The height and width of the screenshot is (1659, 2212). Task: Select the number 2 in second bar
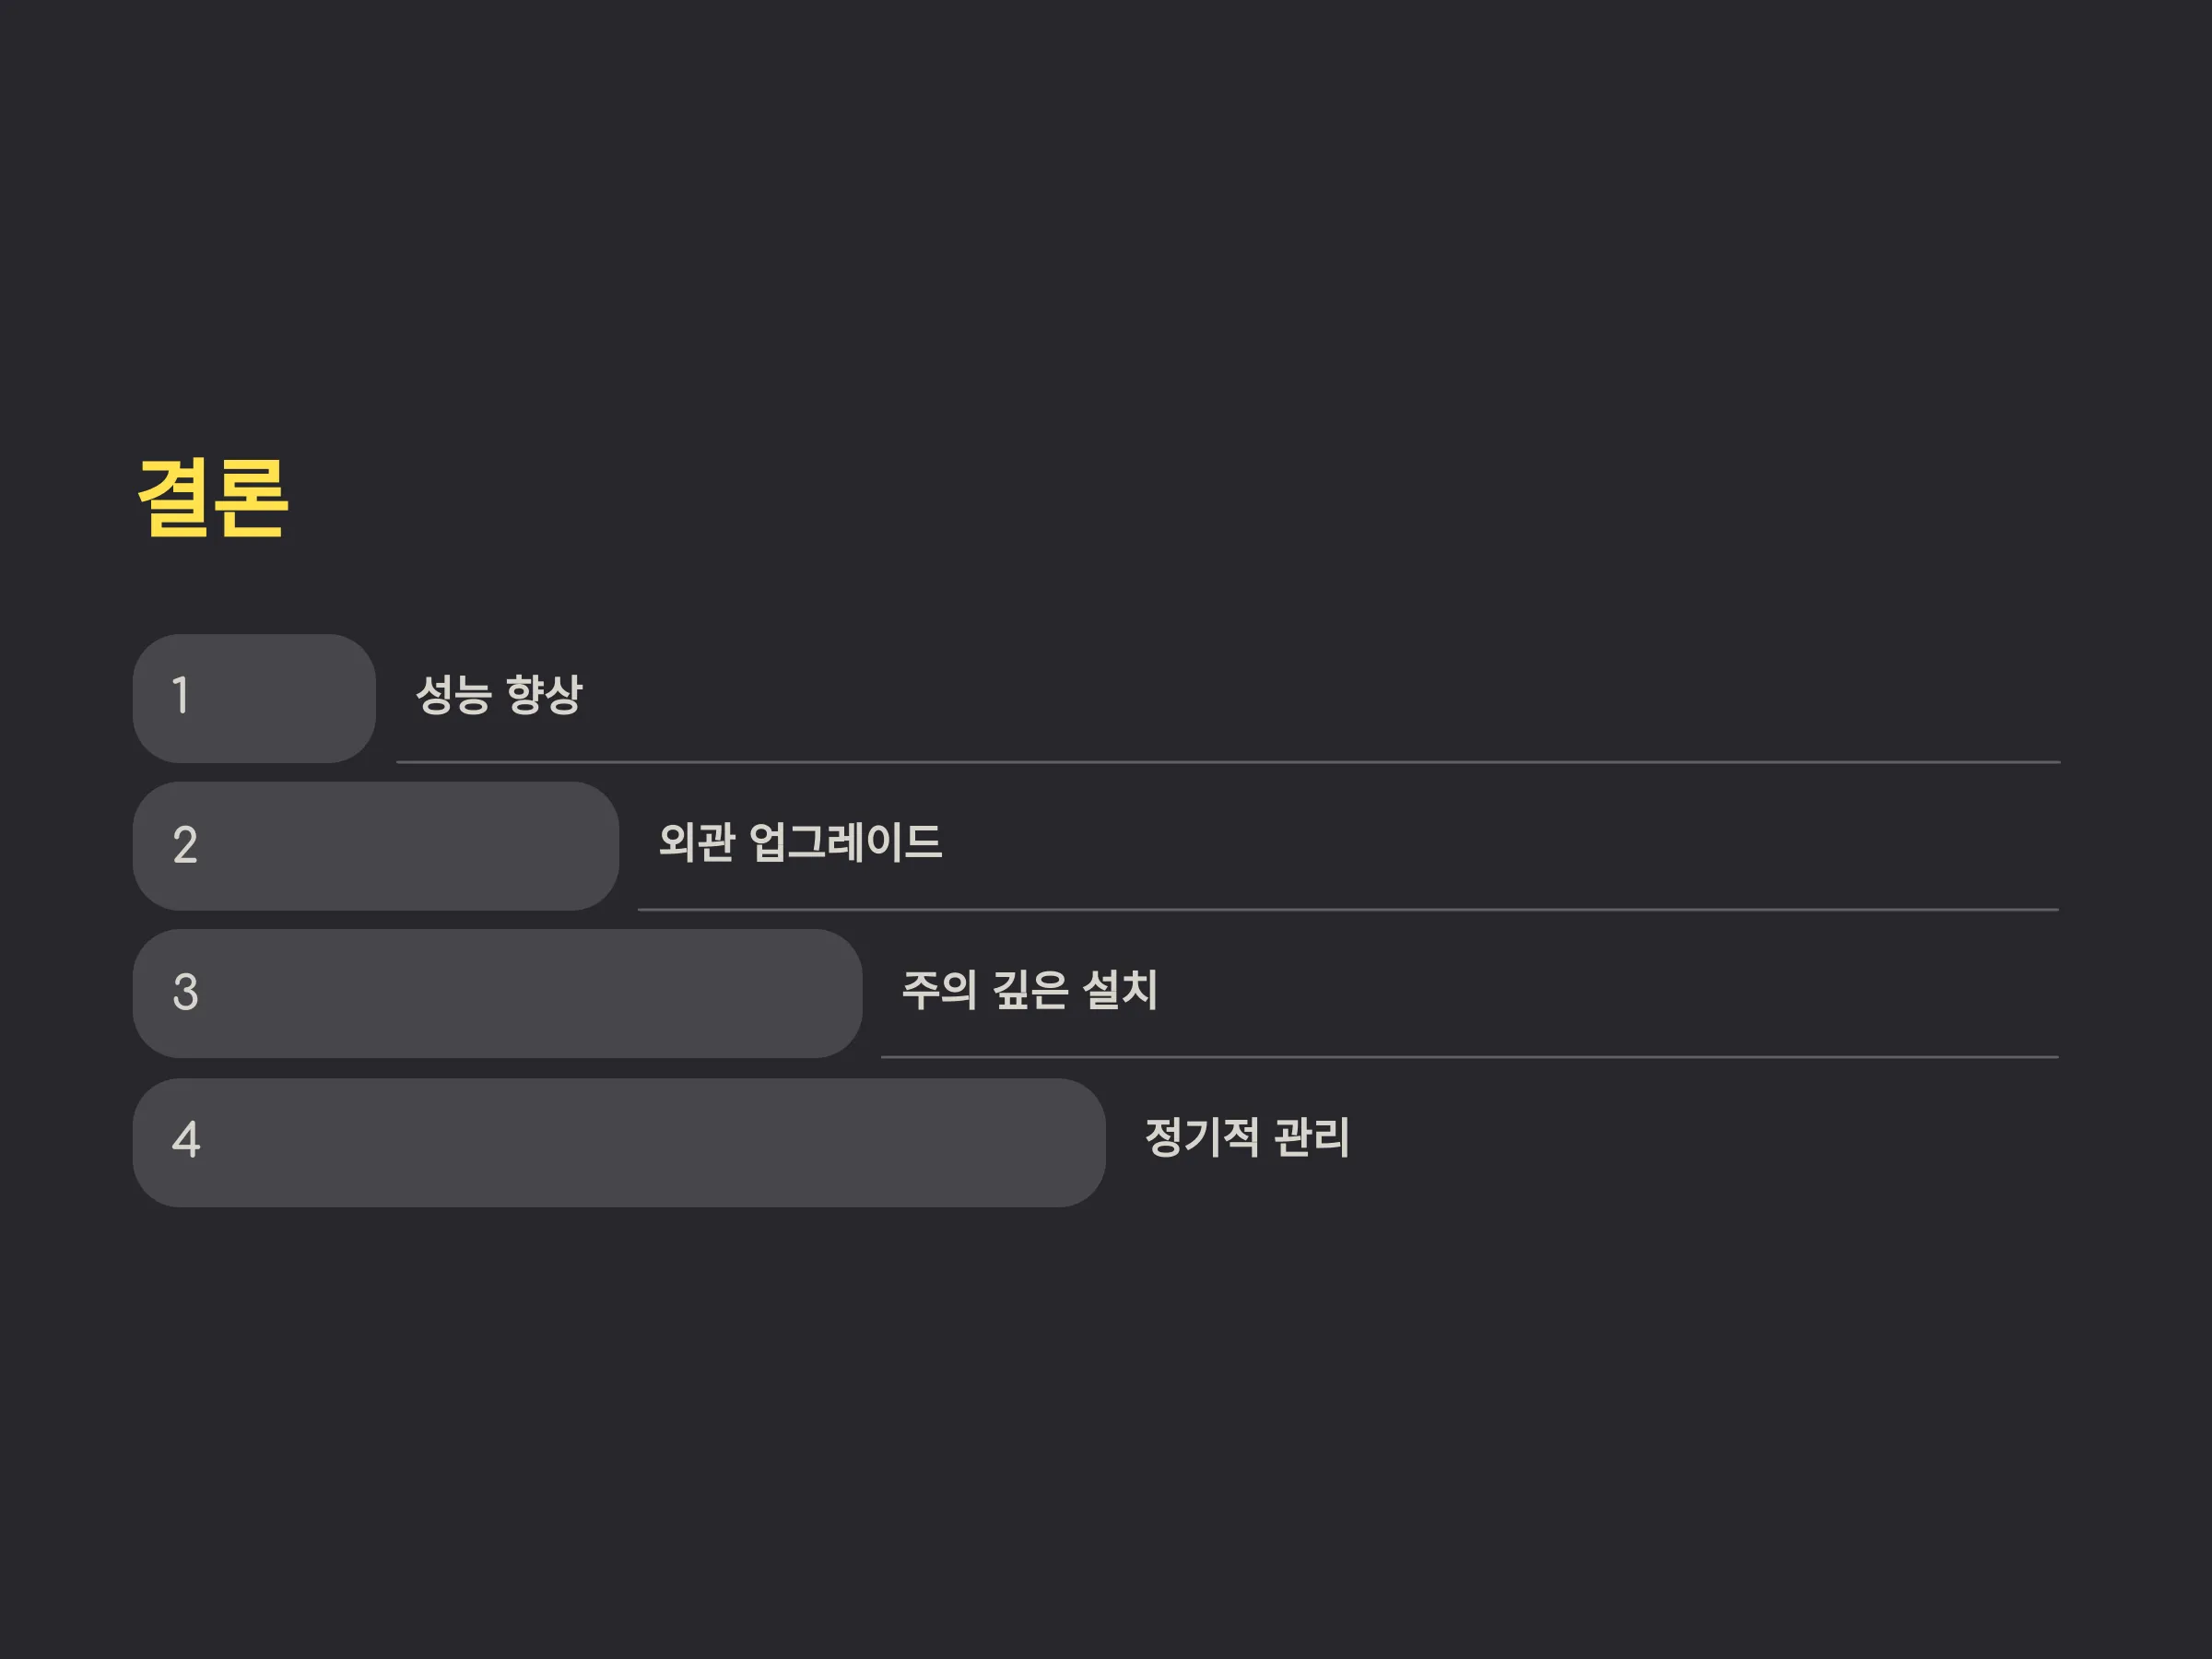click(185, 845)
